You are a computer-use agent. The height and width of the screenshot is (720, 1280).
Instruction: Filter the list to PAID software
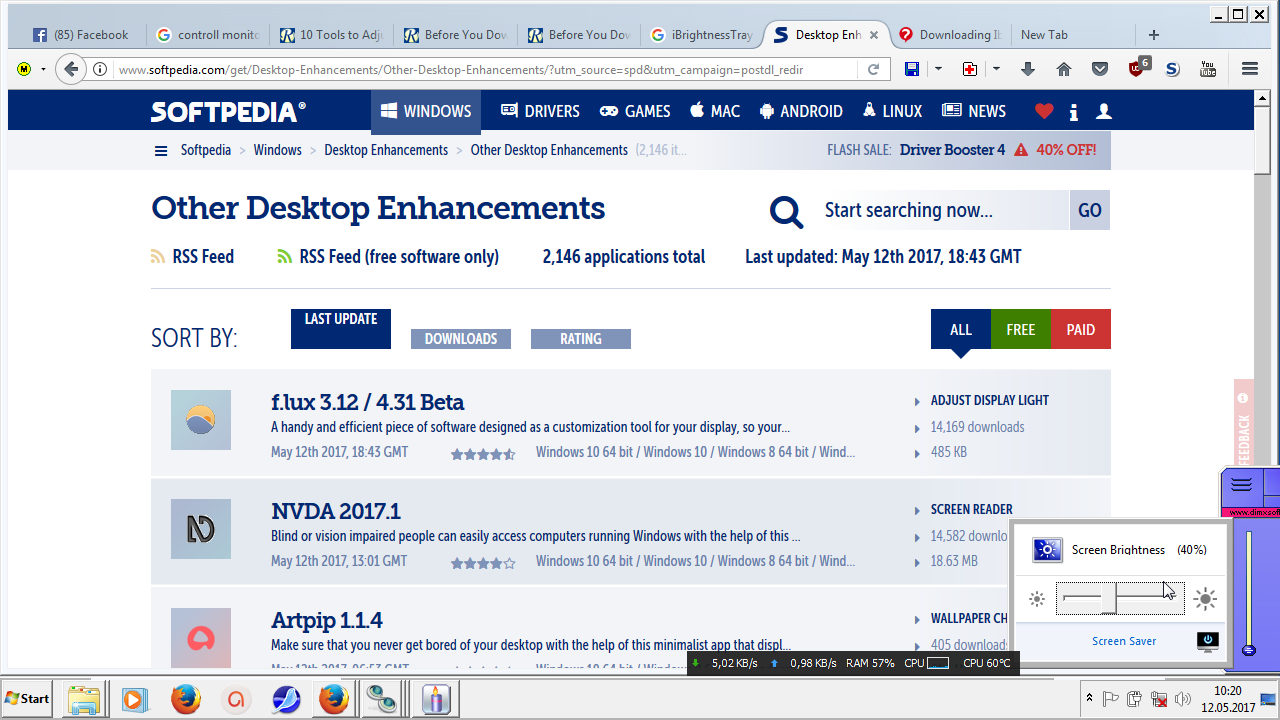pos(1081,329)
